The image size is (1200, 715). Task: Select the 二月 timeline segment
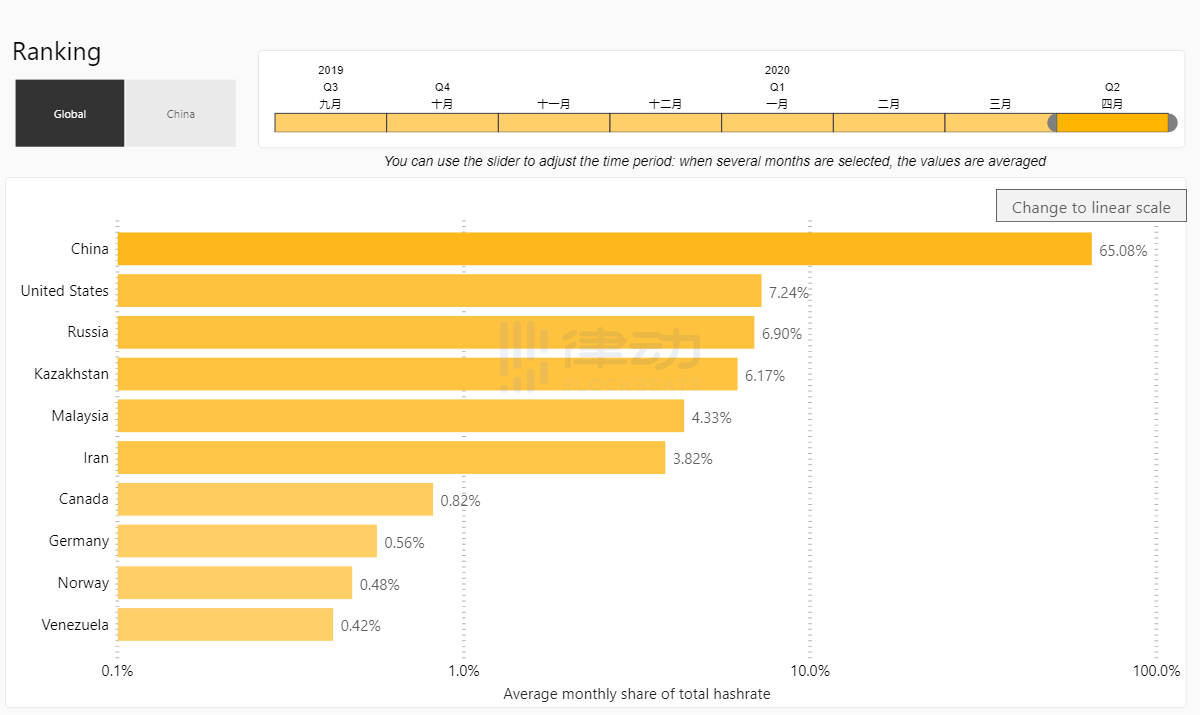tap(889, 123)
